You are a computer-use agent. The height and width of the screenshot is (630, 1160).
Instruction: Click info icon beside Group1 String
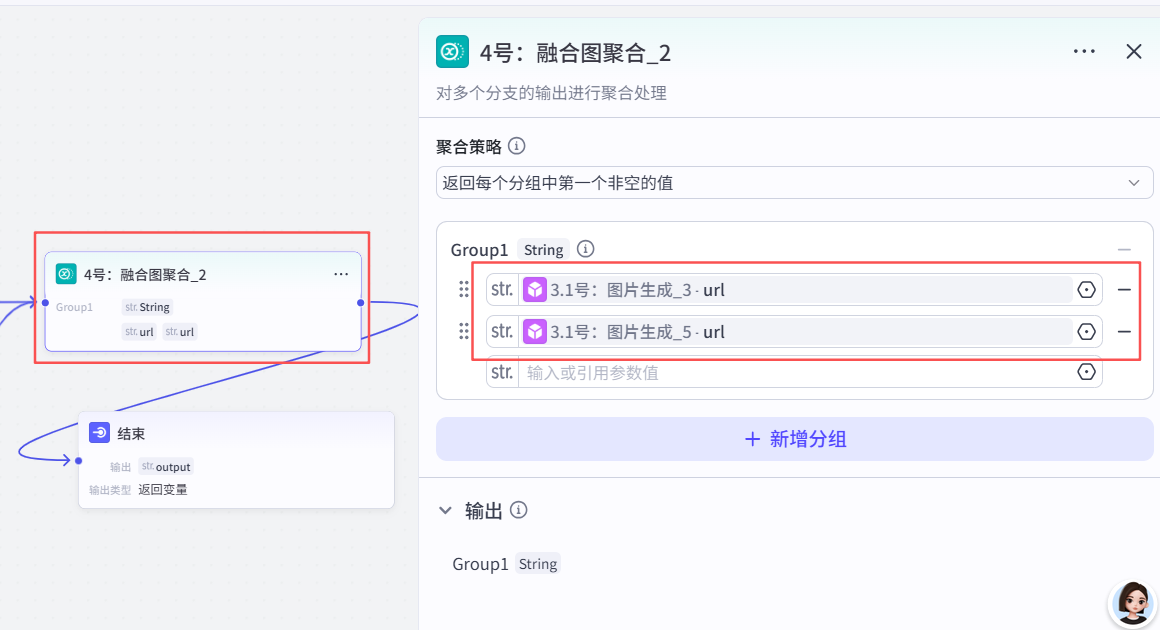[585, 249]
